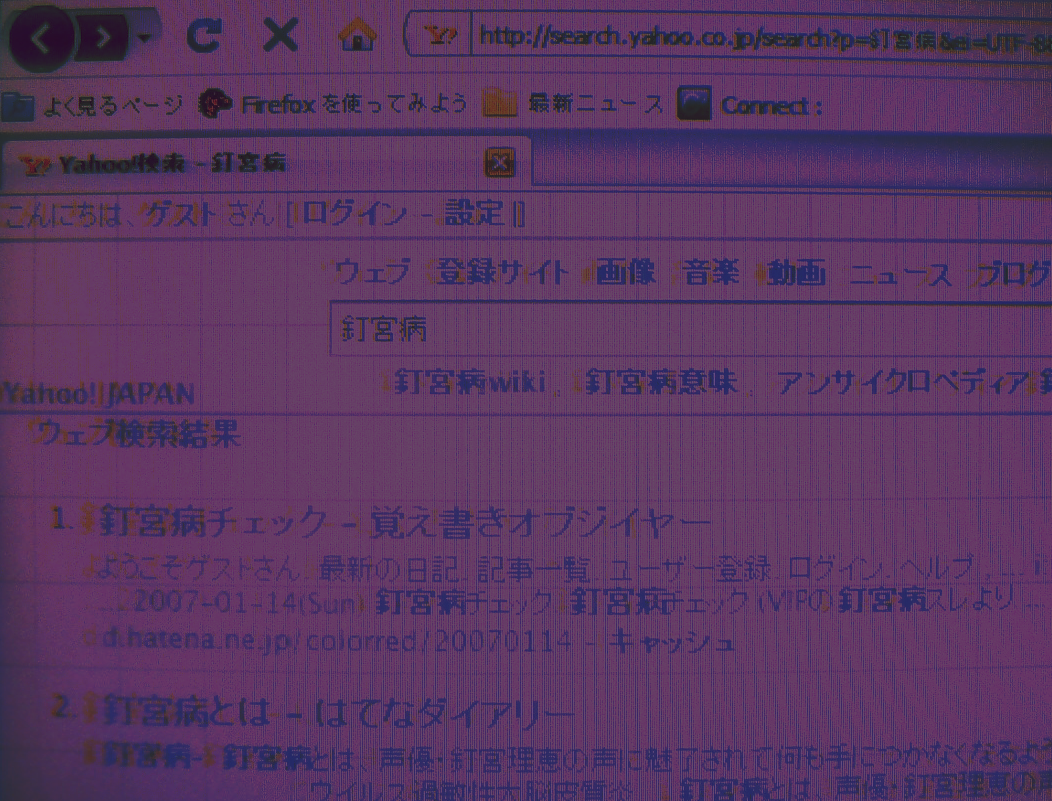Reload the page with the Refresh icon

(x=204, y=35)
